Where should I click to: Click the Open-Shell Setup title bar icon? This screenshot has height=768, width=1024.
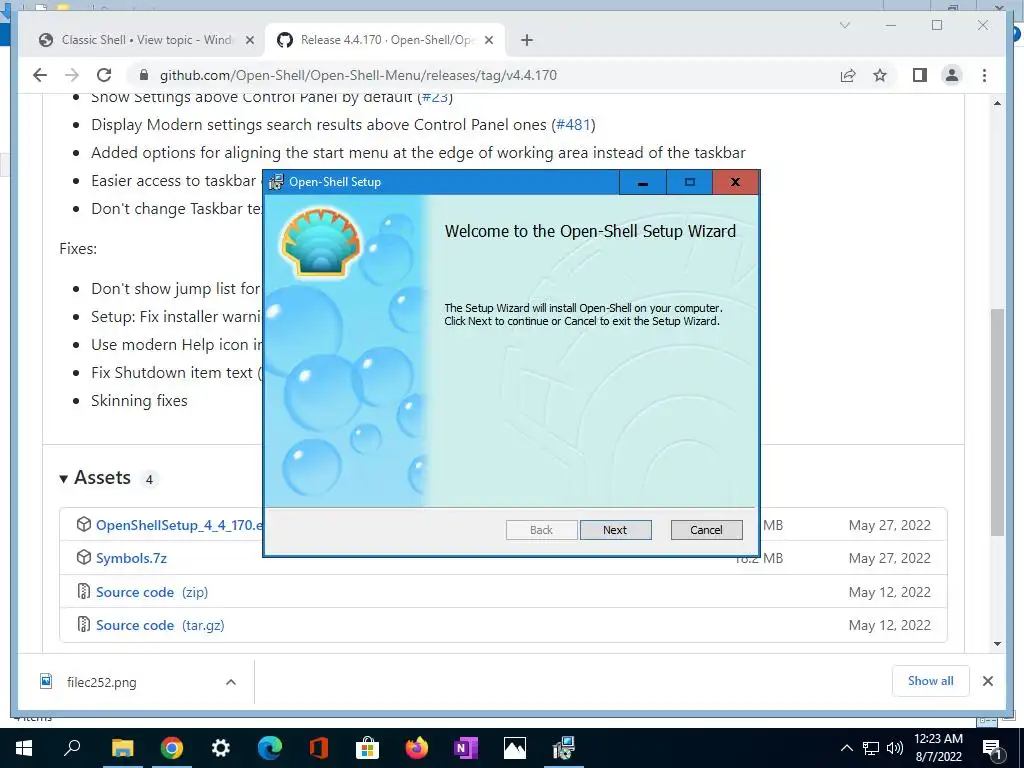click(x=277, y=182)
